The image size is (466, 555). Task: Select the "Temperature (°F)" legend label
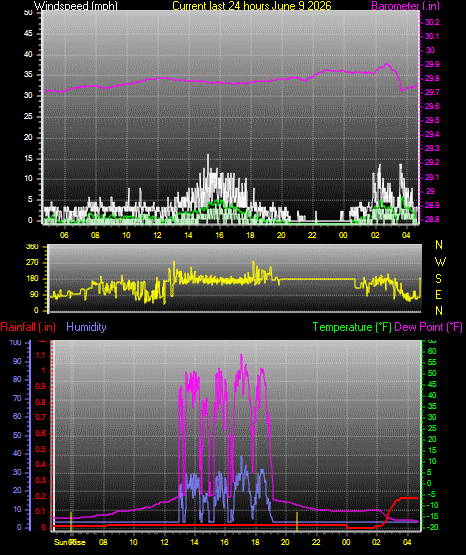(x=352, y=327)
